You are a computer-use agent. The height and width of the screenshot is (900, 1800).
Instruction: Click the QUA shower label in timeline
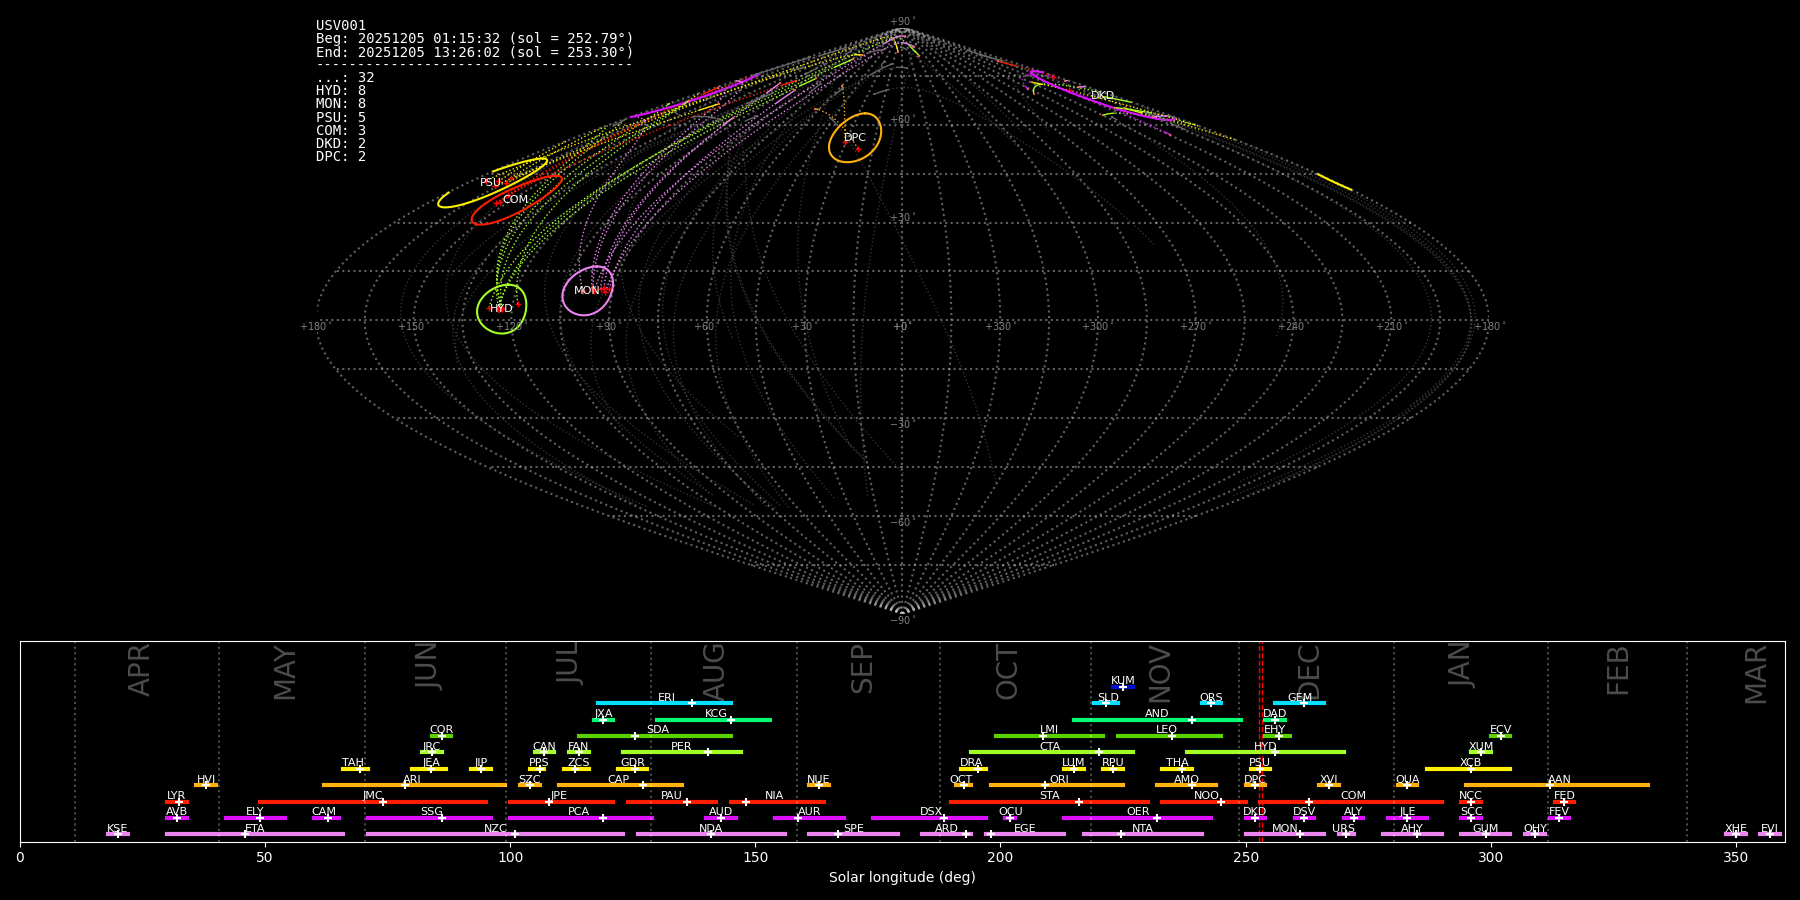1407,780
